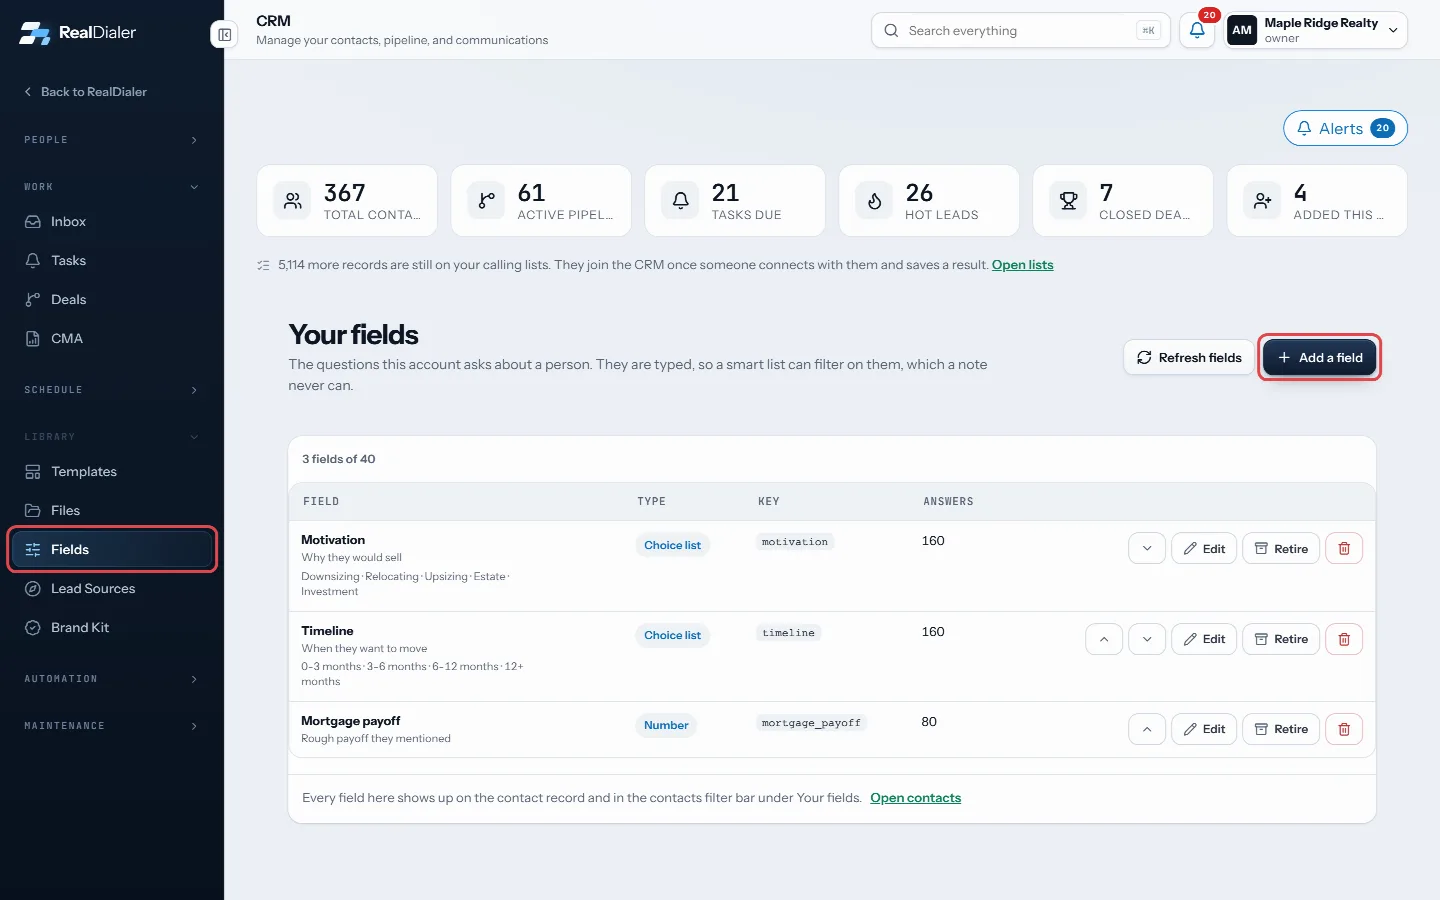
Task: Click the AM account avatar
Action: 1242,31
